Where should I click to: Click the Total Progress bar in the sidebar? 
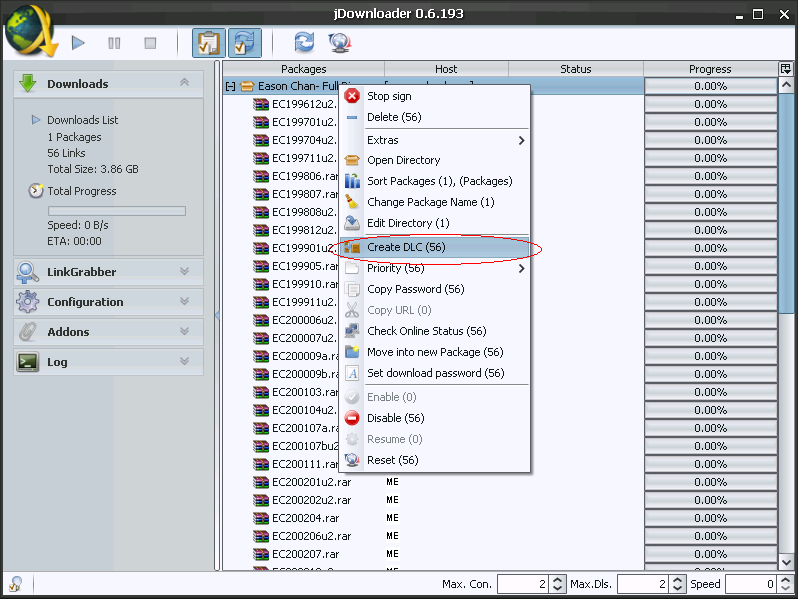(117, 211)
